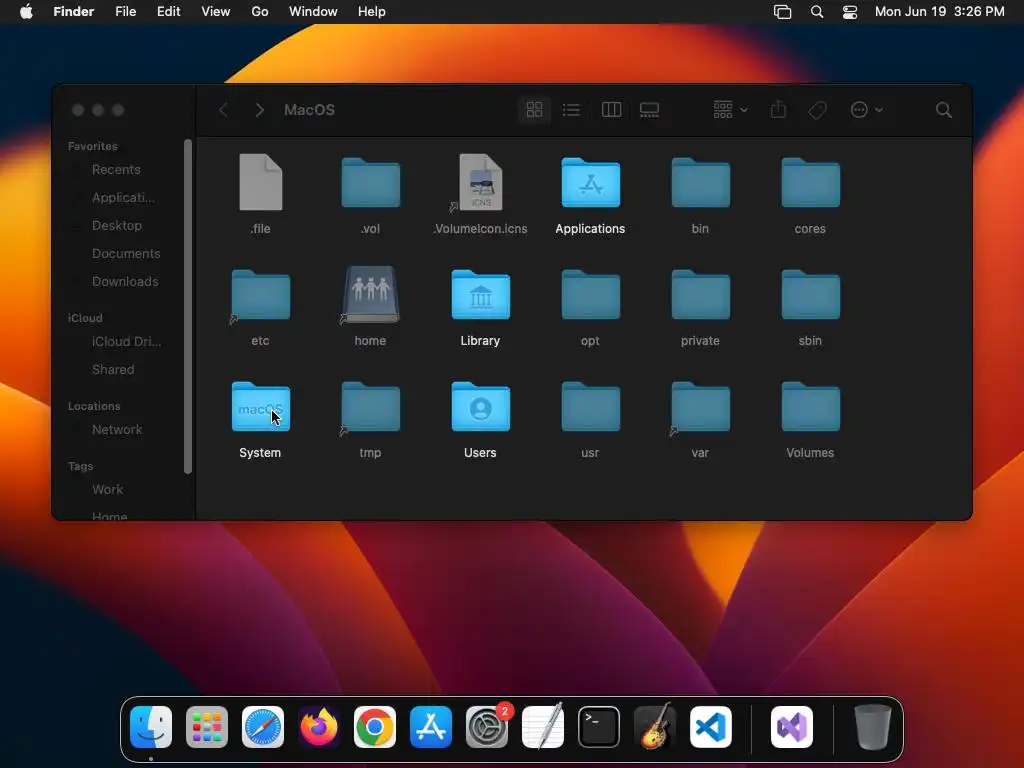This screenshot has height=768, width=1024.
Task: Launch Visual Studio Code from Dock
Action: tap(711, 727)
